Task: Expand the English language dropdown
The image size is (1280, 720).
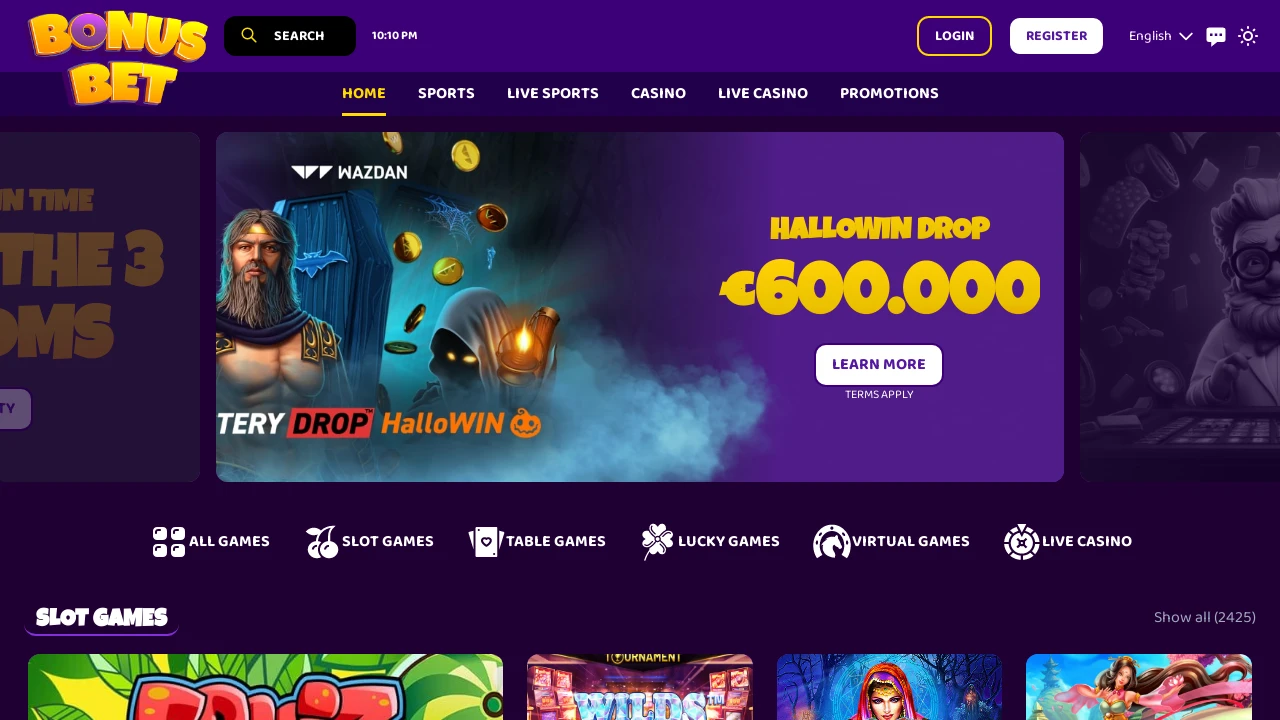Action: coord(1160,36)
